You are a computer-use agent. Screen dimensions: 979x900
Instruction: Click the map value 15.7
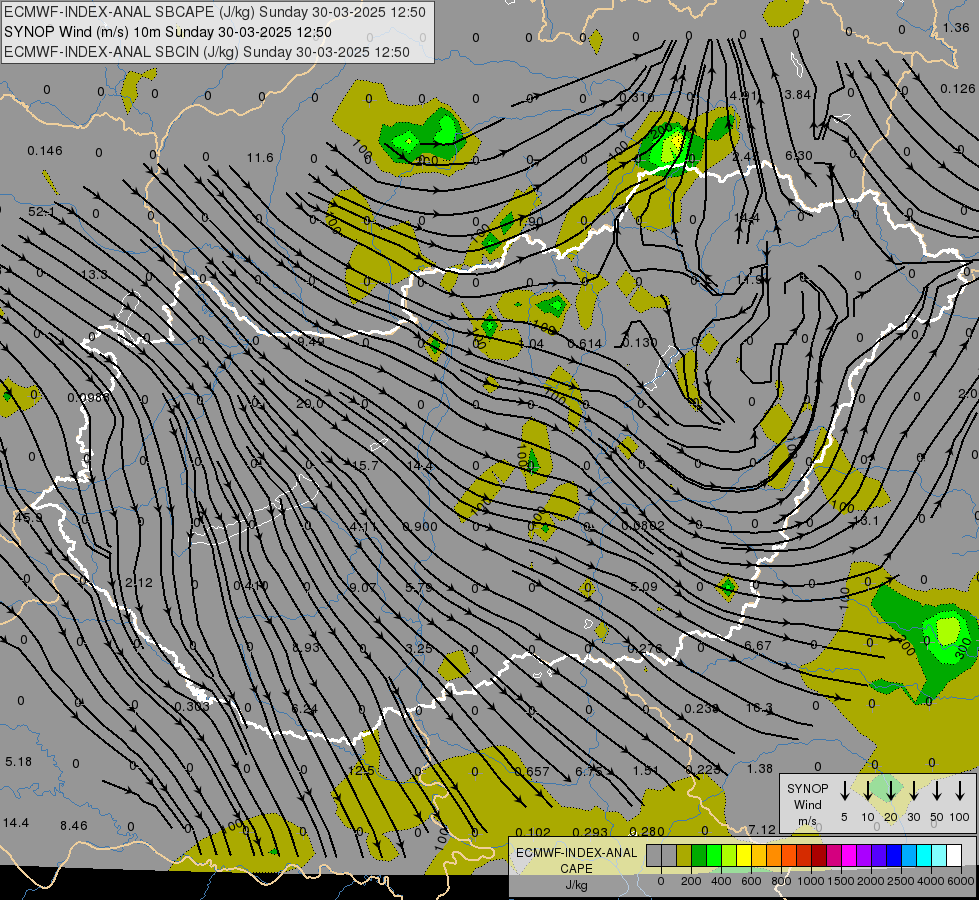pyautogui.click(x=365, y=465)
